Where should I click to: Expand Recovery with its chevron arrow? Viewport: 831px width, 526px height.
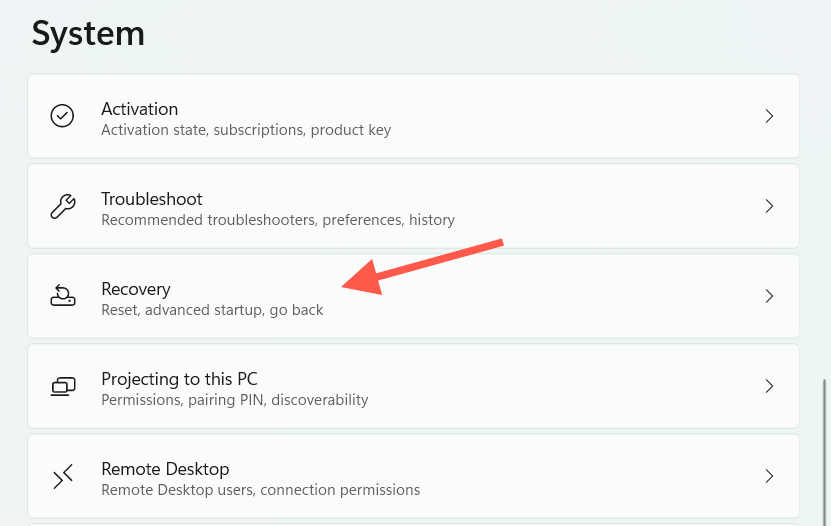pos(769,296)
